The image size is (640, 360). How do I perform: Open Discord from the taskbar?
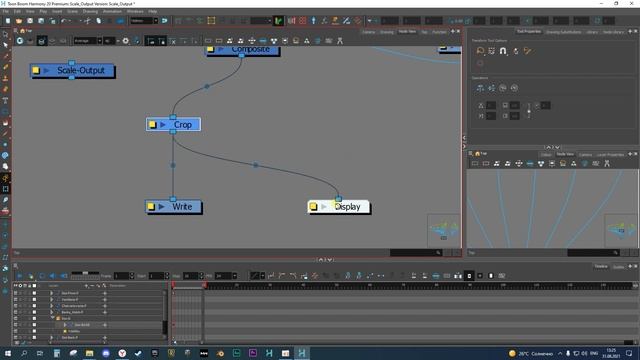click(106, 353)
